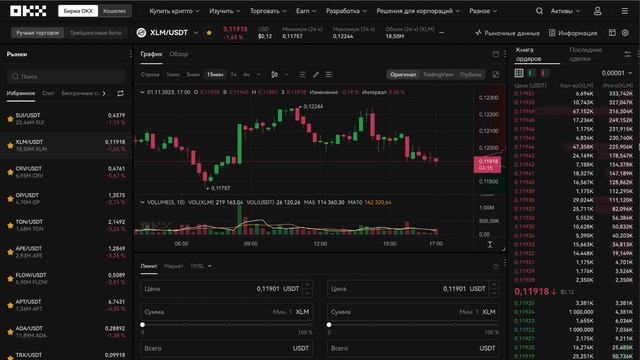
Task: Open the chart lines menu icon
Action: tap(329, 75)
